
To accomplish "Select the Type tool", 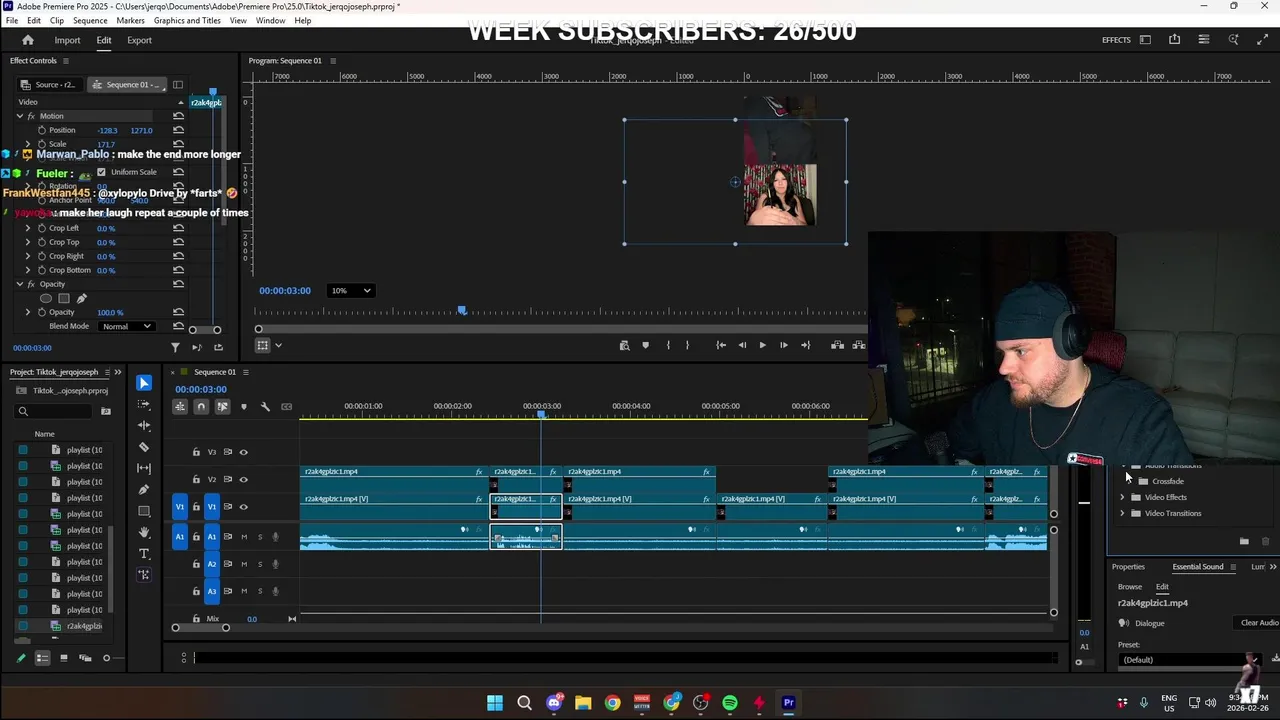I will click(x=144, y=553).
